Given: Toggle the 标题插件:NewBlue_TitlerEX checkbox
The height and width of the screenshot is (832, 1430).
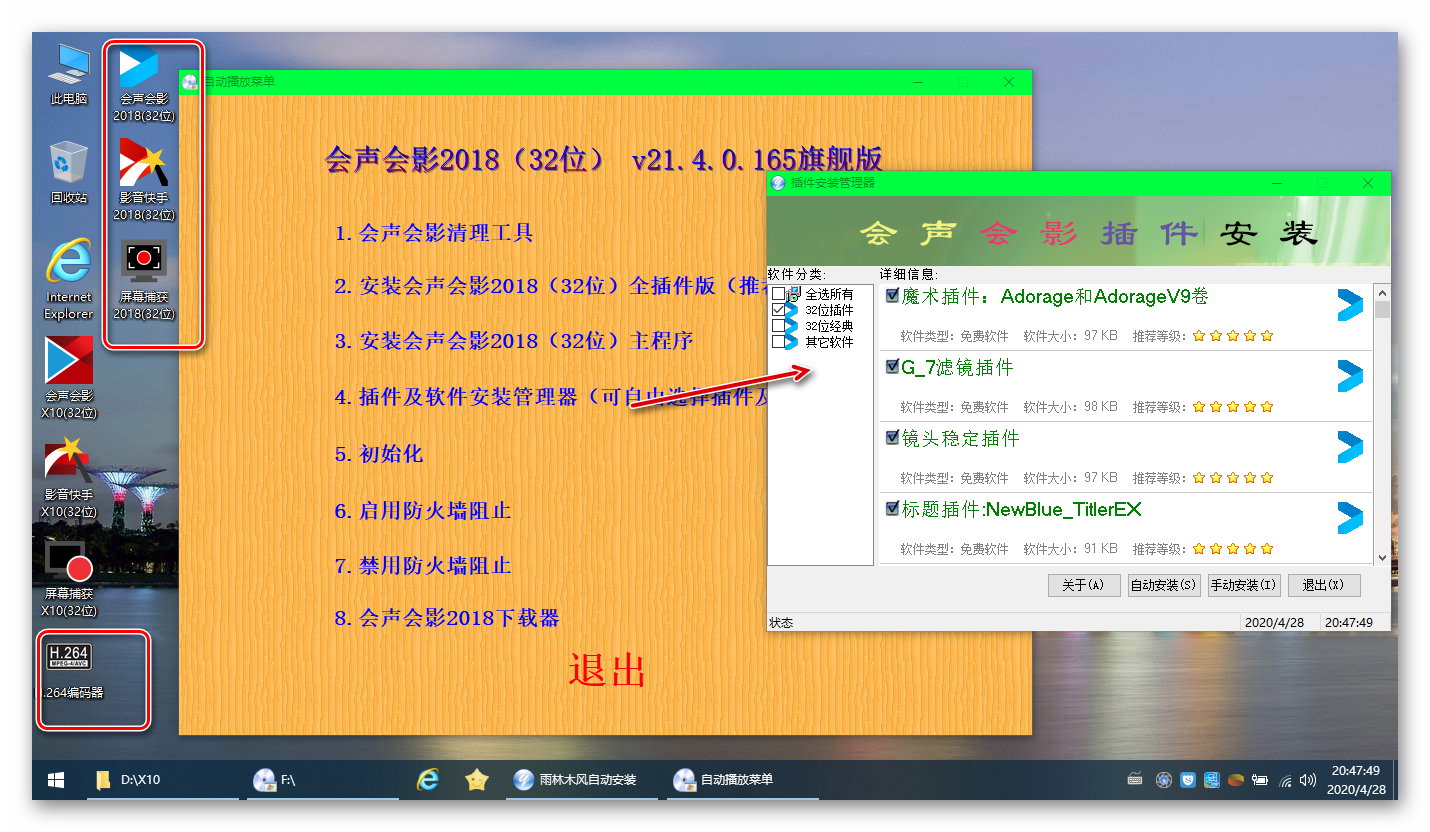Looking at the screenshot, I should pos(892,509).
